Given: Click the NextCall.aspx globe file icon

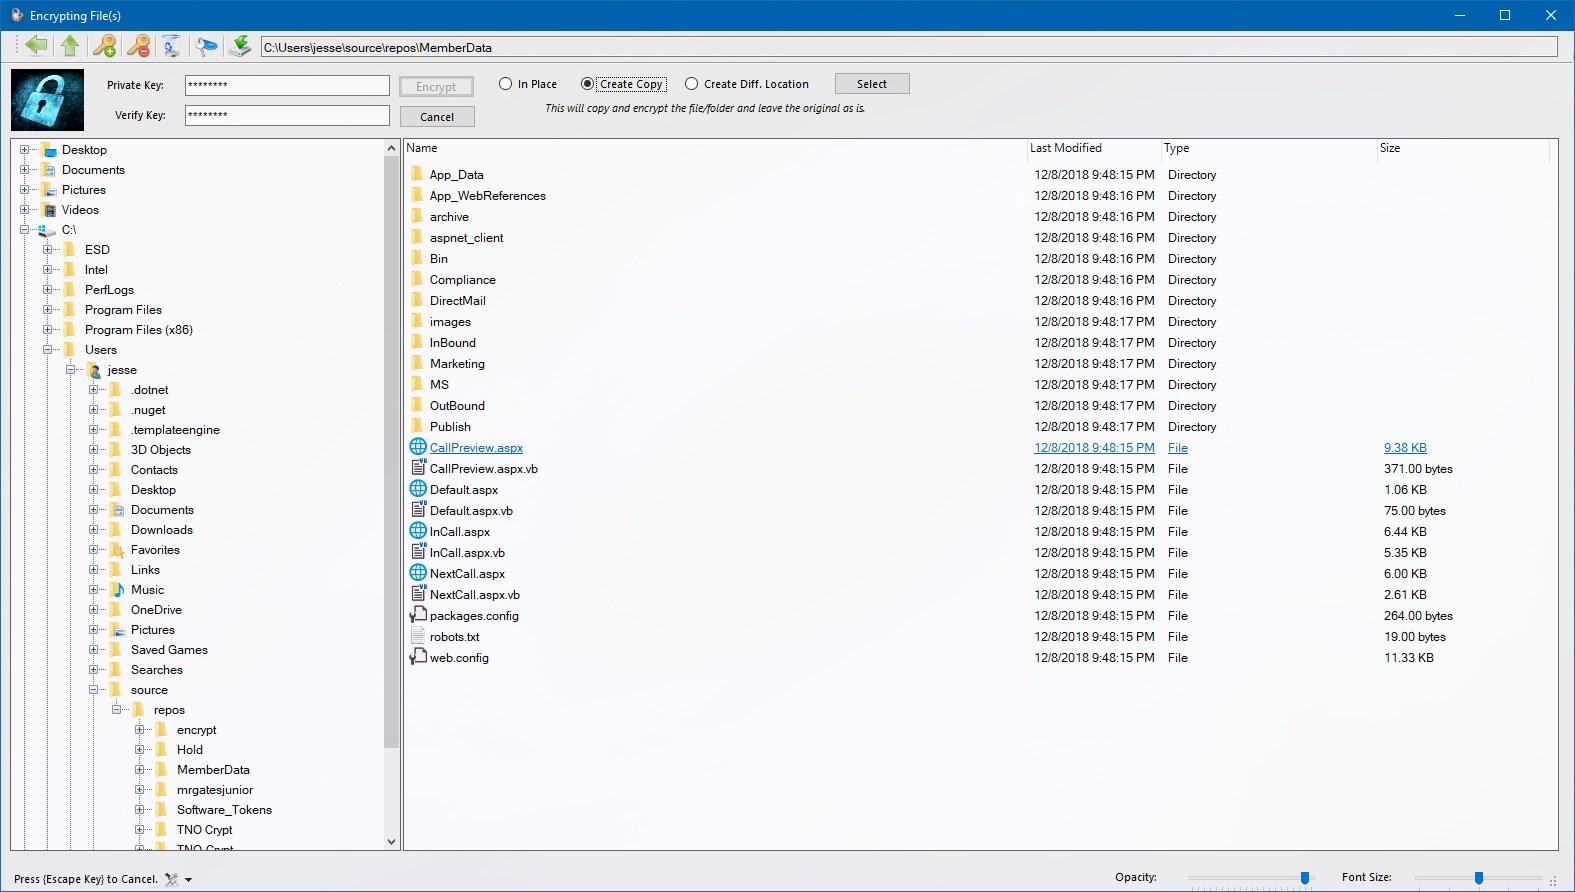Looking at the screenshot, I should pos(418,573).
